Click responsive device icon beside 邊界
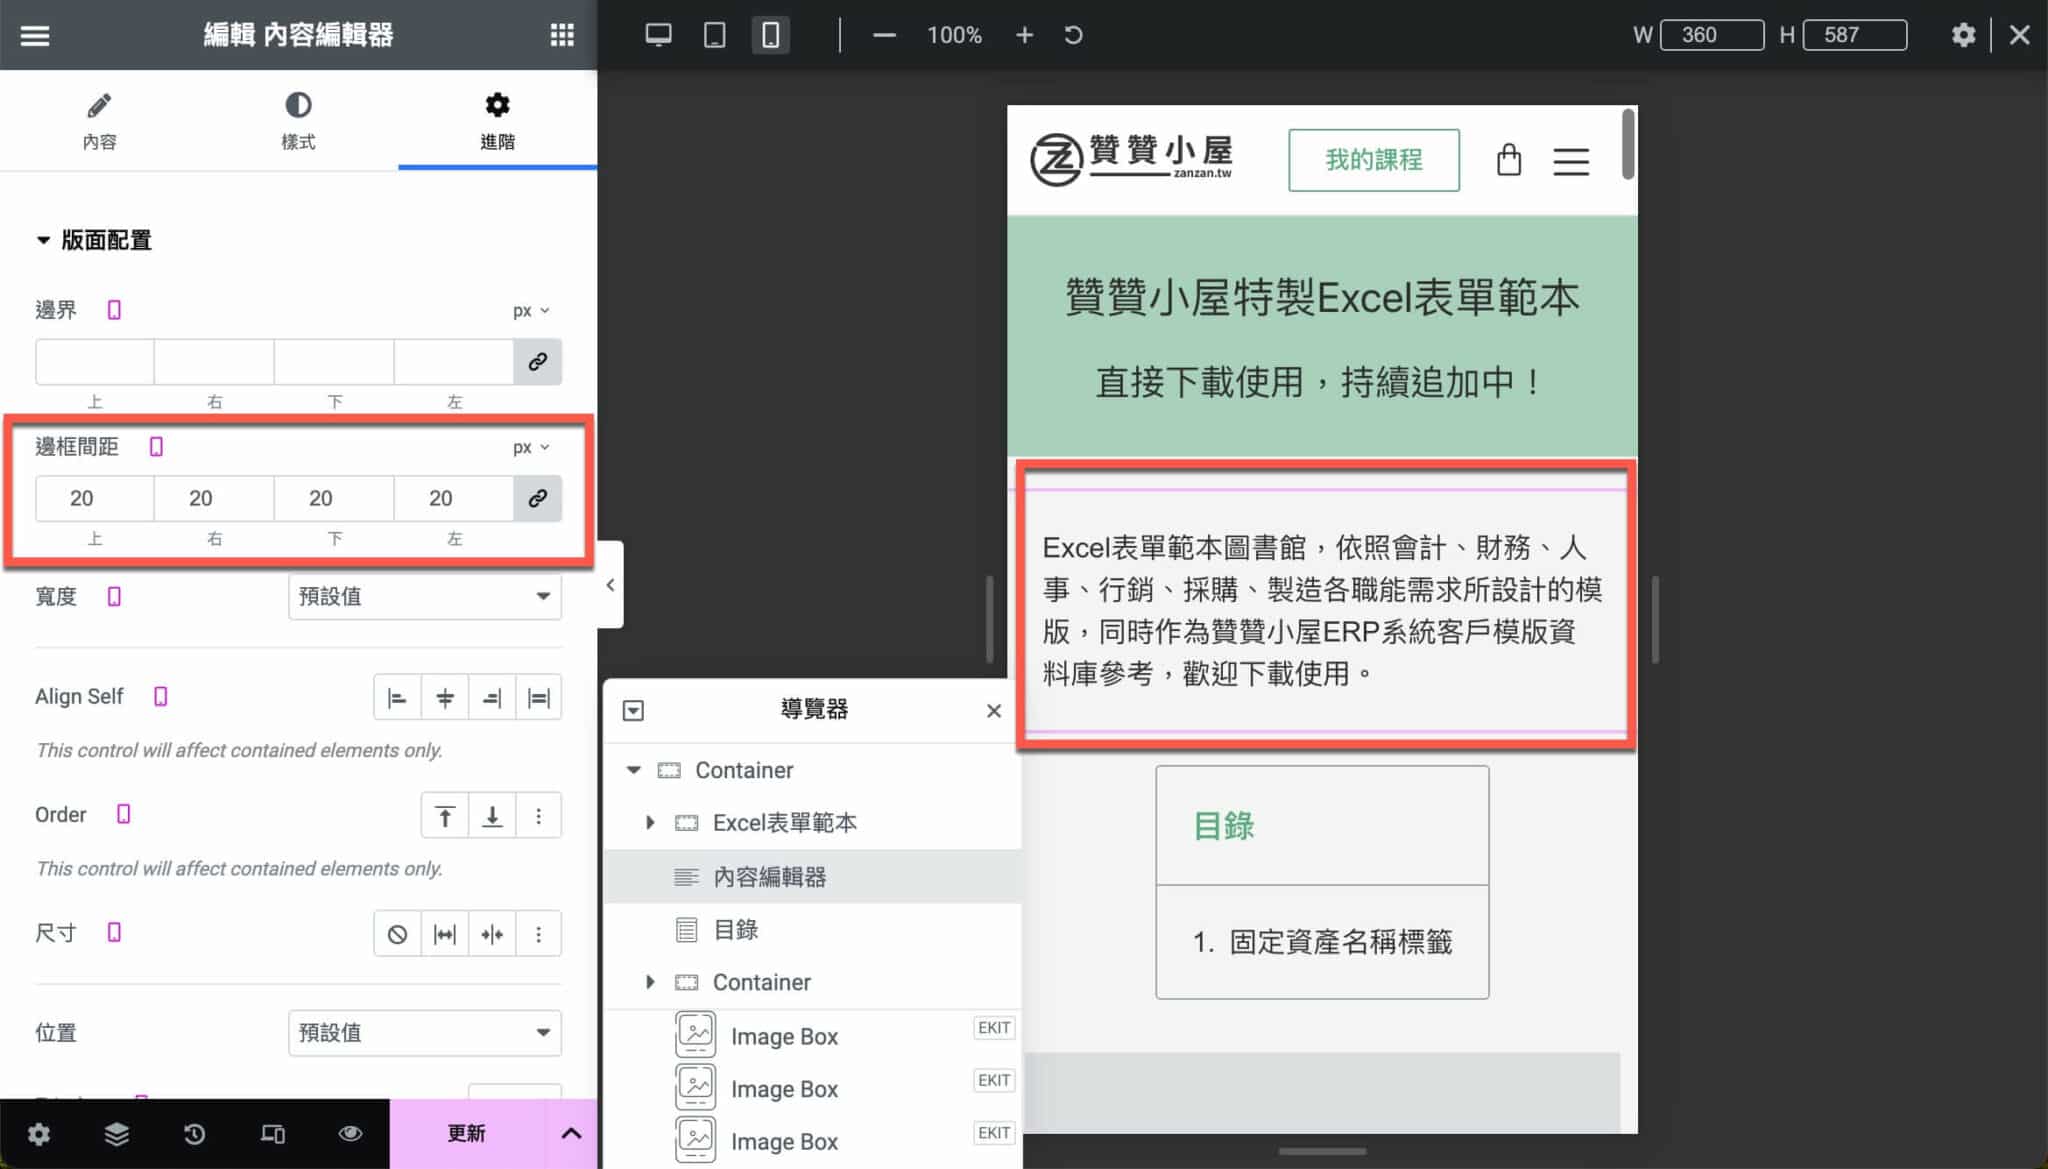The width and height of the screenshot is (2048, 1169). [114, 310]
